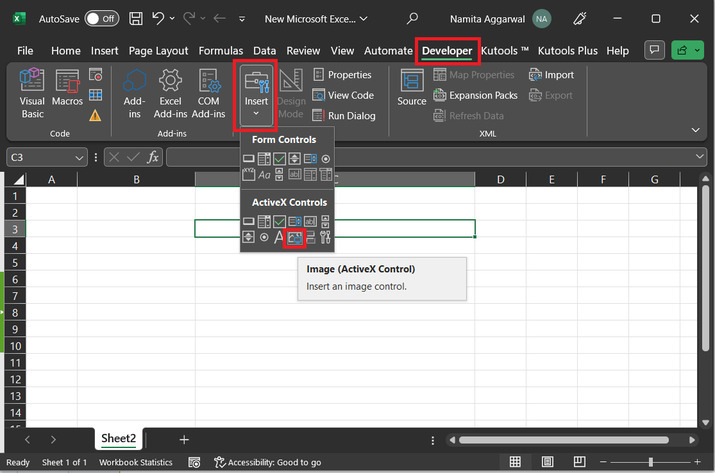715x473 pixels.
Task: Open the Insert controls dropdown
Action: (255, 94)
